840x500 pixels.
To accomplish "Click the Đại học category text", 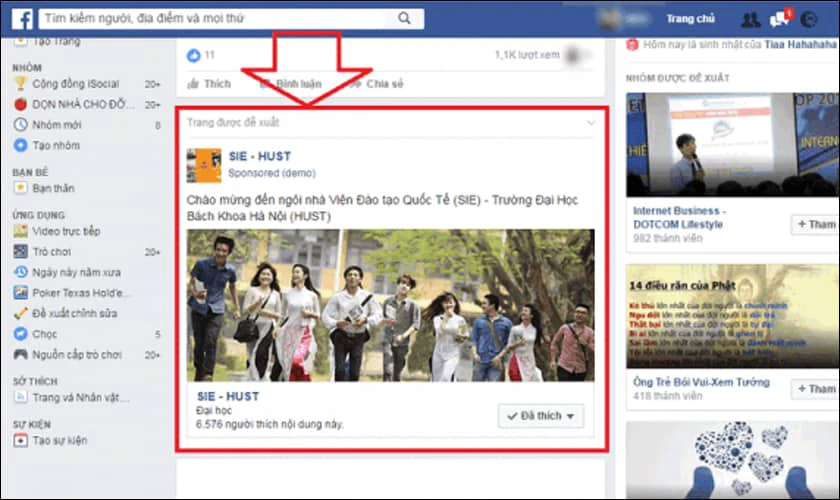I will (x=214, y=411).
